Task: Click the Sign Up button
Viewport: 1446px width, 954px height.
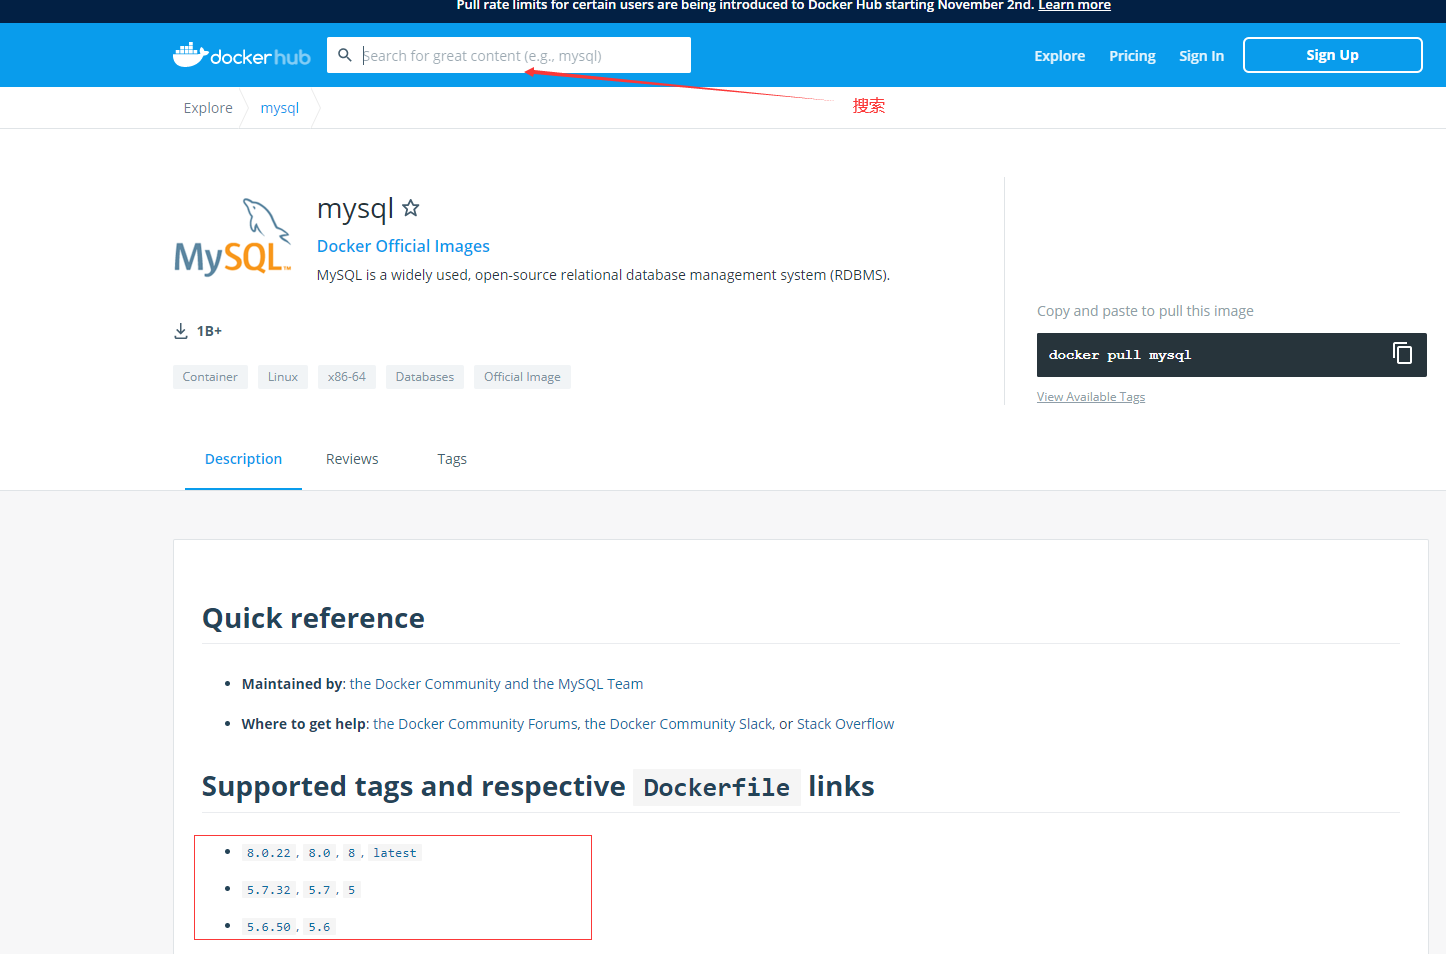Action: [1332, 55]
